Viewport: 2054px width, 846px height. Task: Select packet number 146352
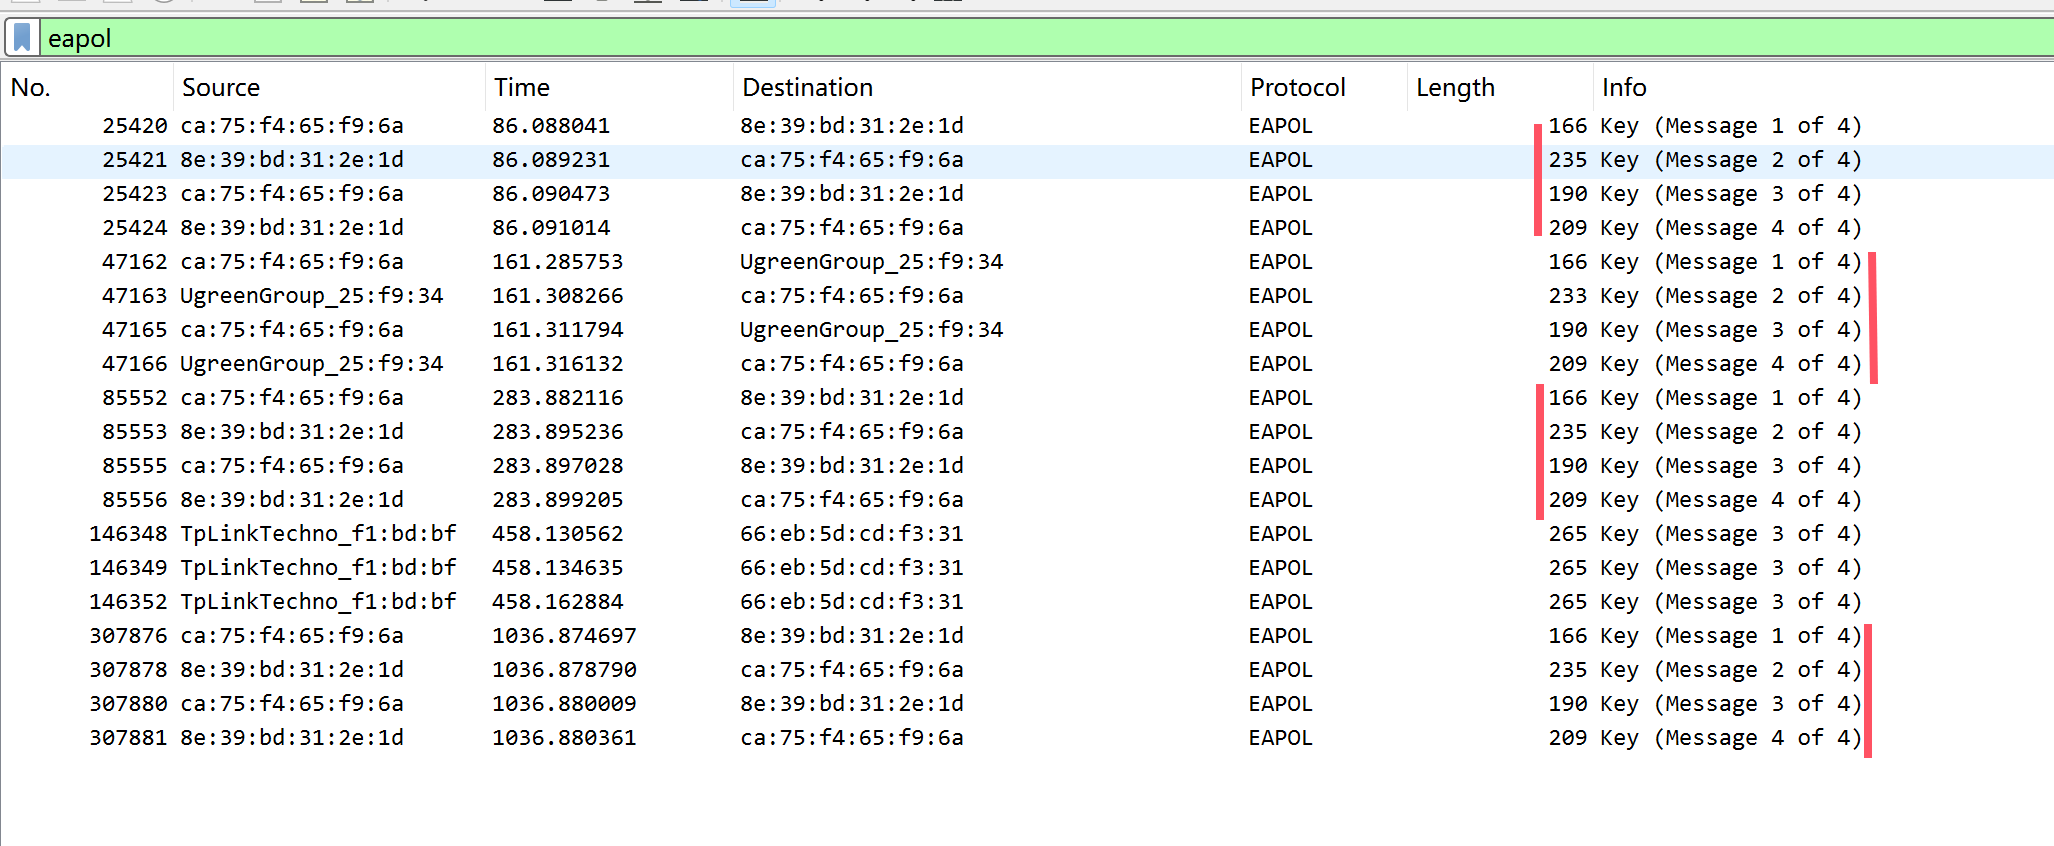(x=1027, y=602)
